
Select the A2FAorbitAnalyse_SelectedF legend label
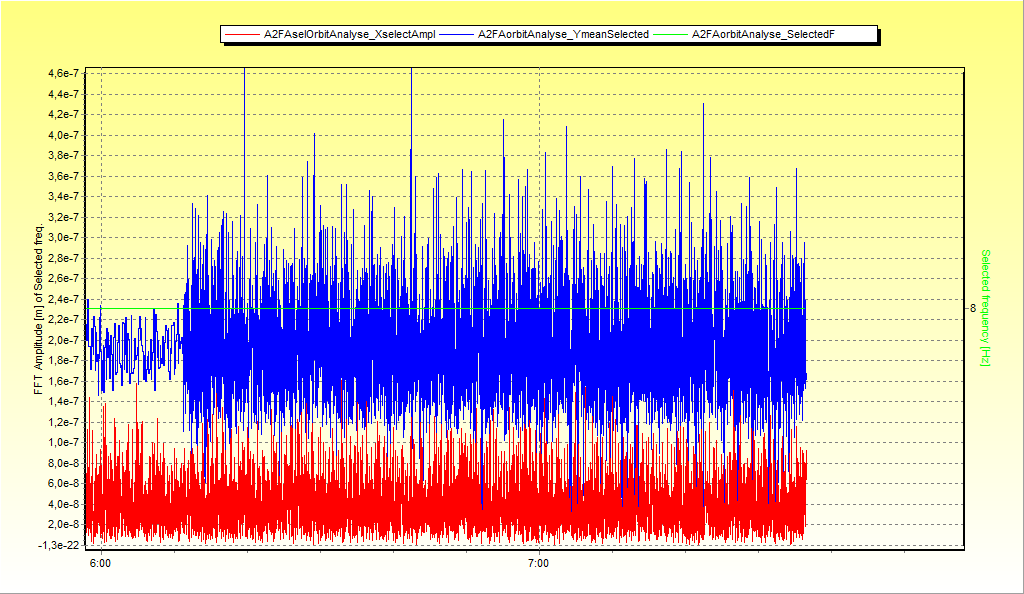click(x=763, y=35)
